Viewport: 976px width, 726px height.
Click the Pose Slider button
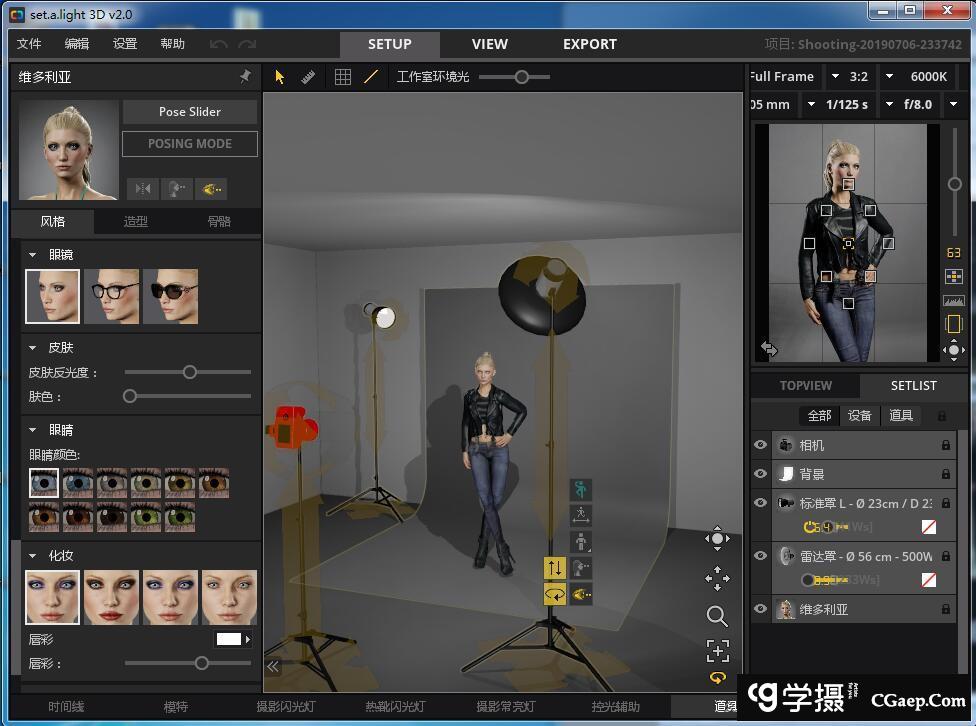(189, 112)
